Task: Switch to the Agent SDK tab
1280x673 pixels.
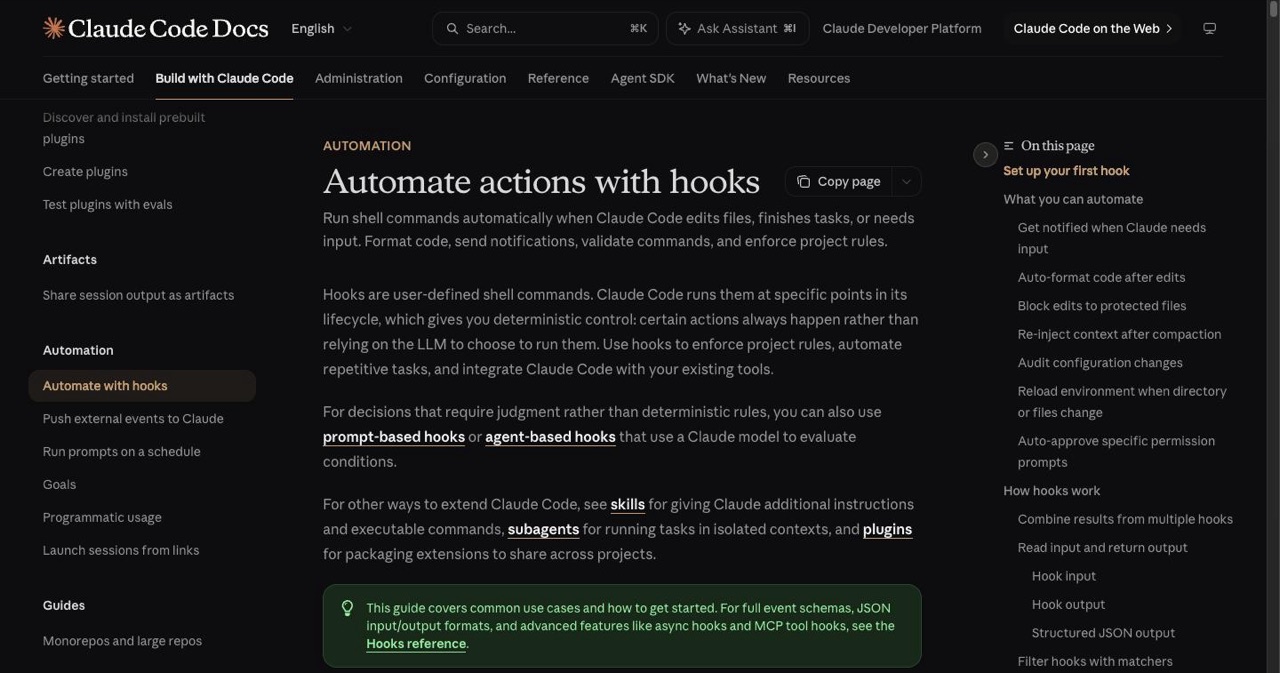Action: pos(643,78)
